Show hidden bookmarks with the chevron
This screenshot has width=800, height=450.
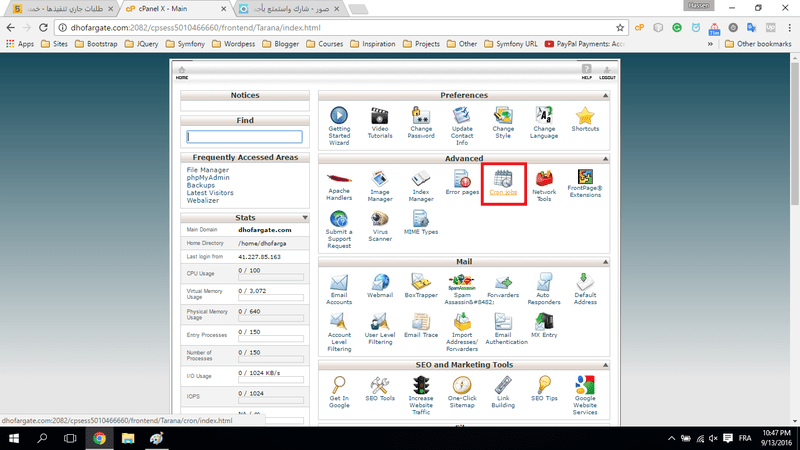pyautogui.click(x=710, y=44)
